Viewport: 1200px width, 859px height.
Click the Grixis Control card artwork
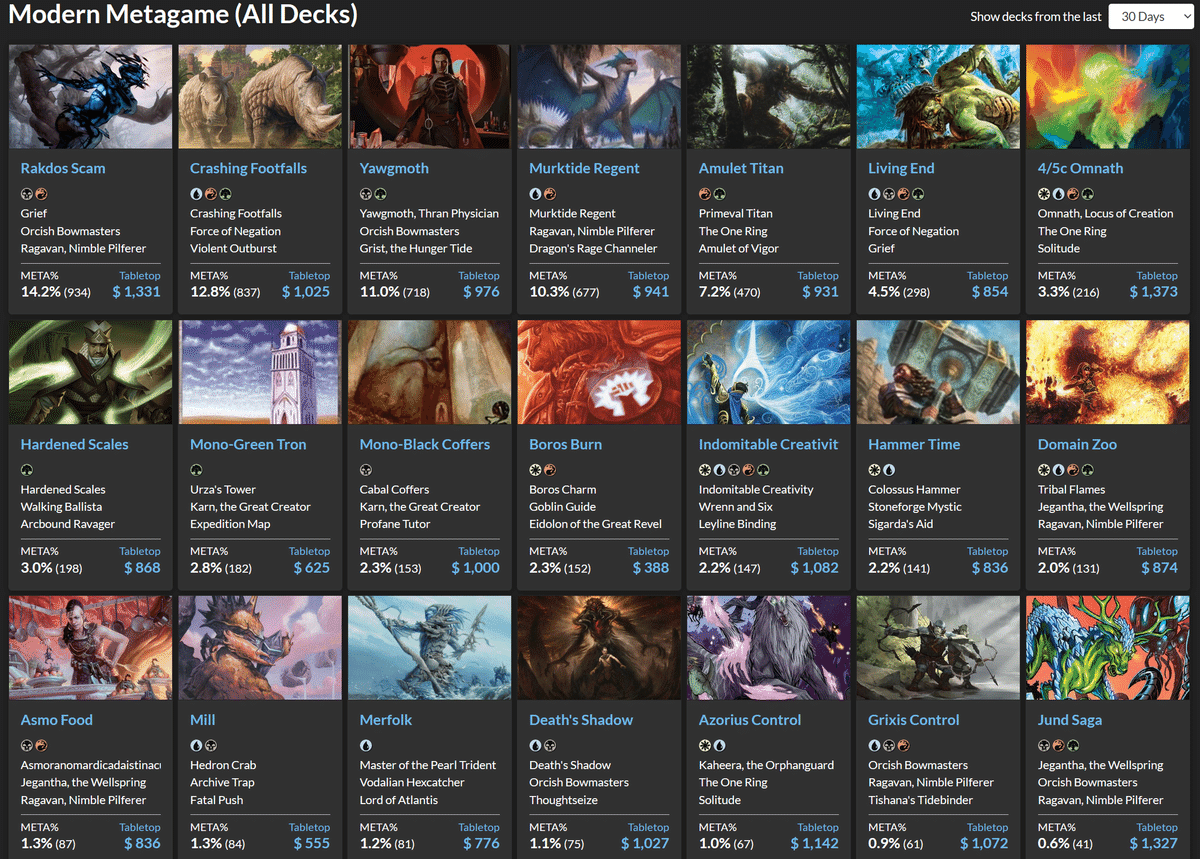pyautogui.click(x=938, y=648)
